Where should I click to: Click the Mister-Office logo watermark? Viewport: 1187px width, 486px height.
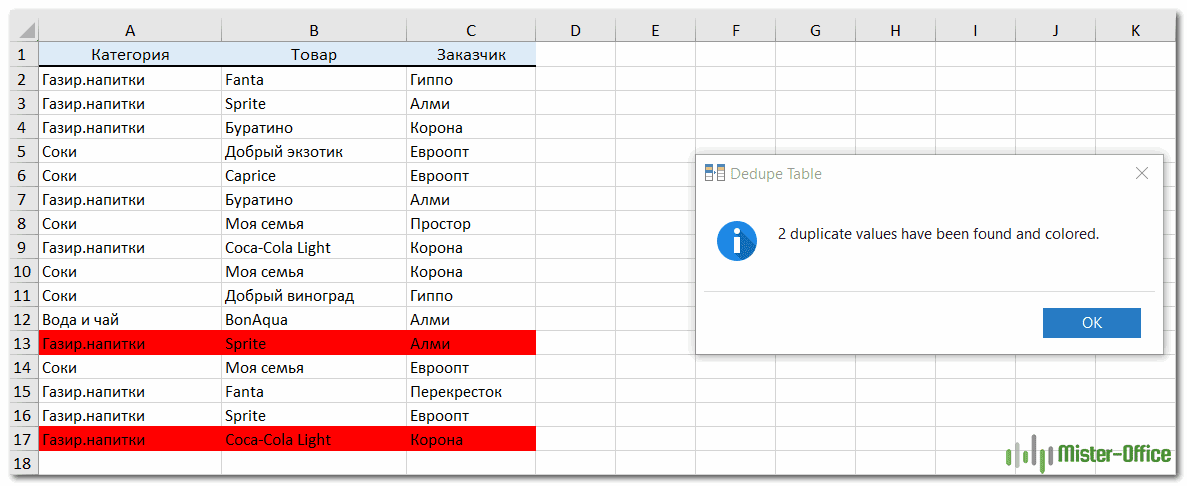(x=1088, y=455)
